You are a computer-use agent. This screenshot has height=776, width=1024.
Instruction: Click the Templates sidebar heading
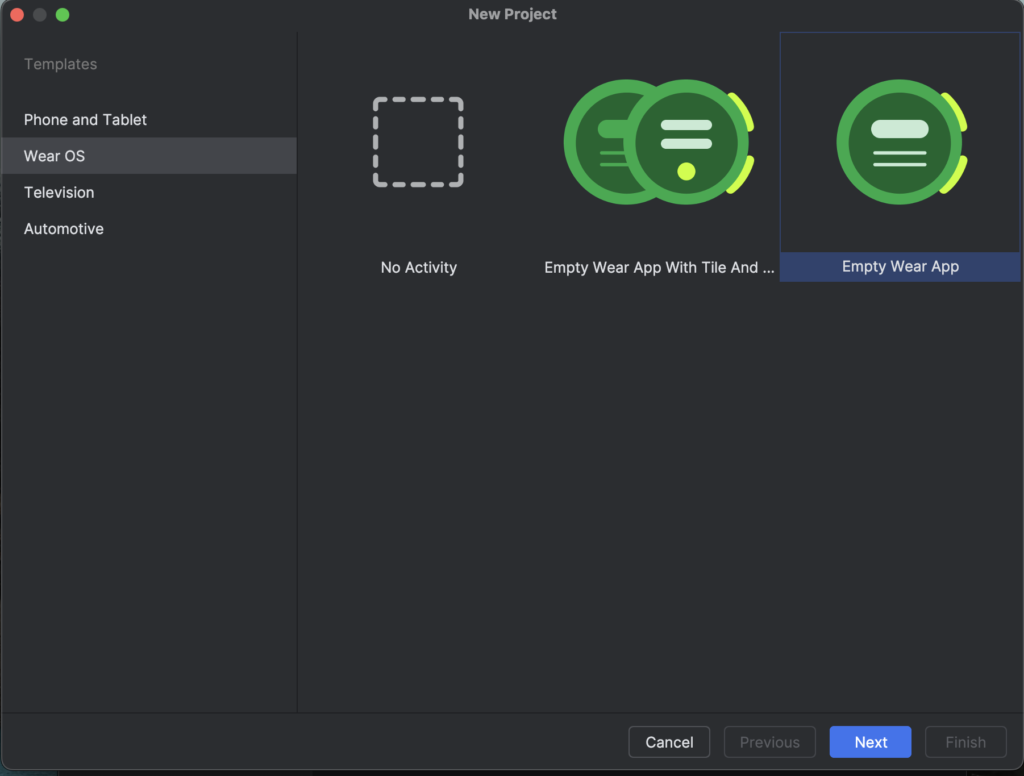tap(60, 64)
